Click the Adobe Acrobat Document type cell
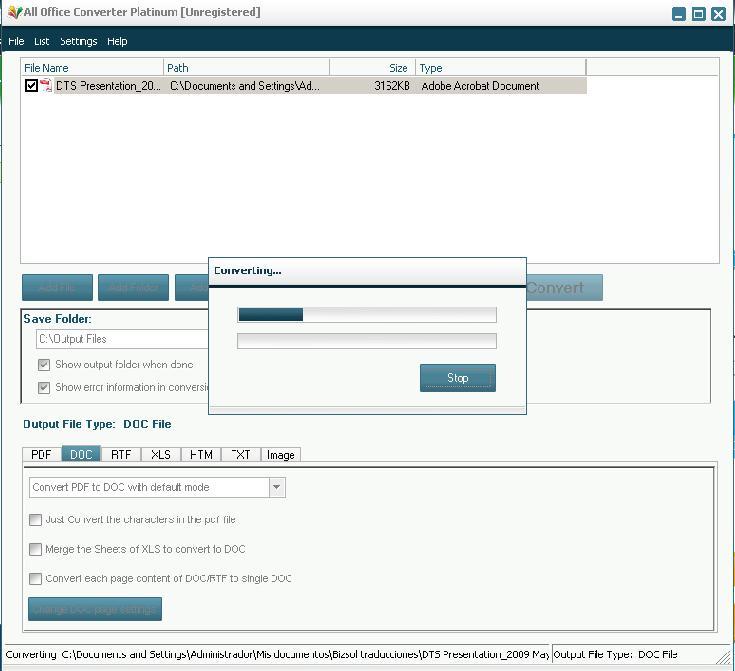This screenshot has width=735, height=671. coord(480,86)
